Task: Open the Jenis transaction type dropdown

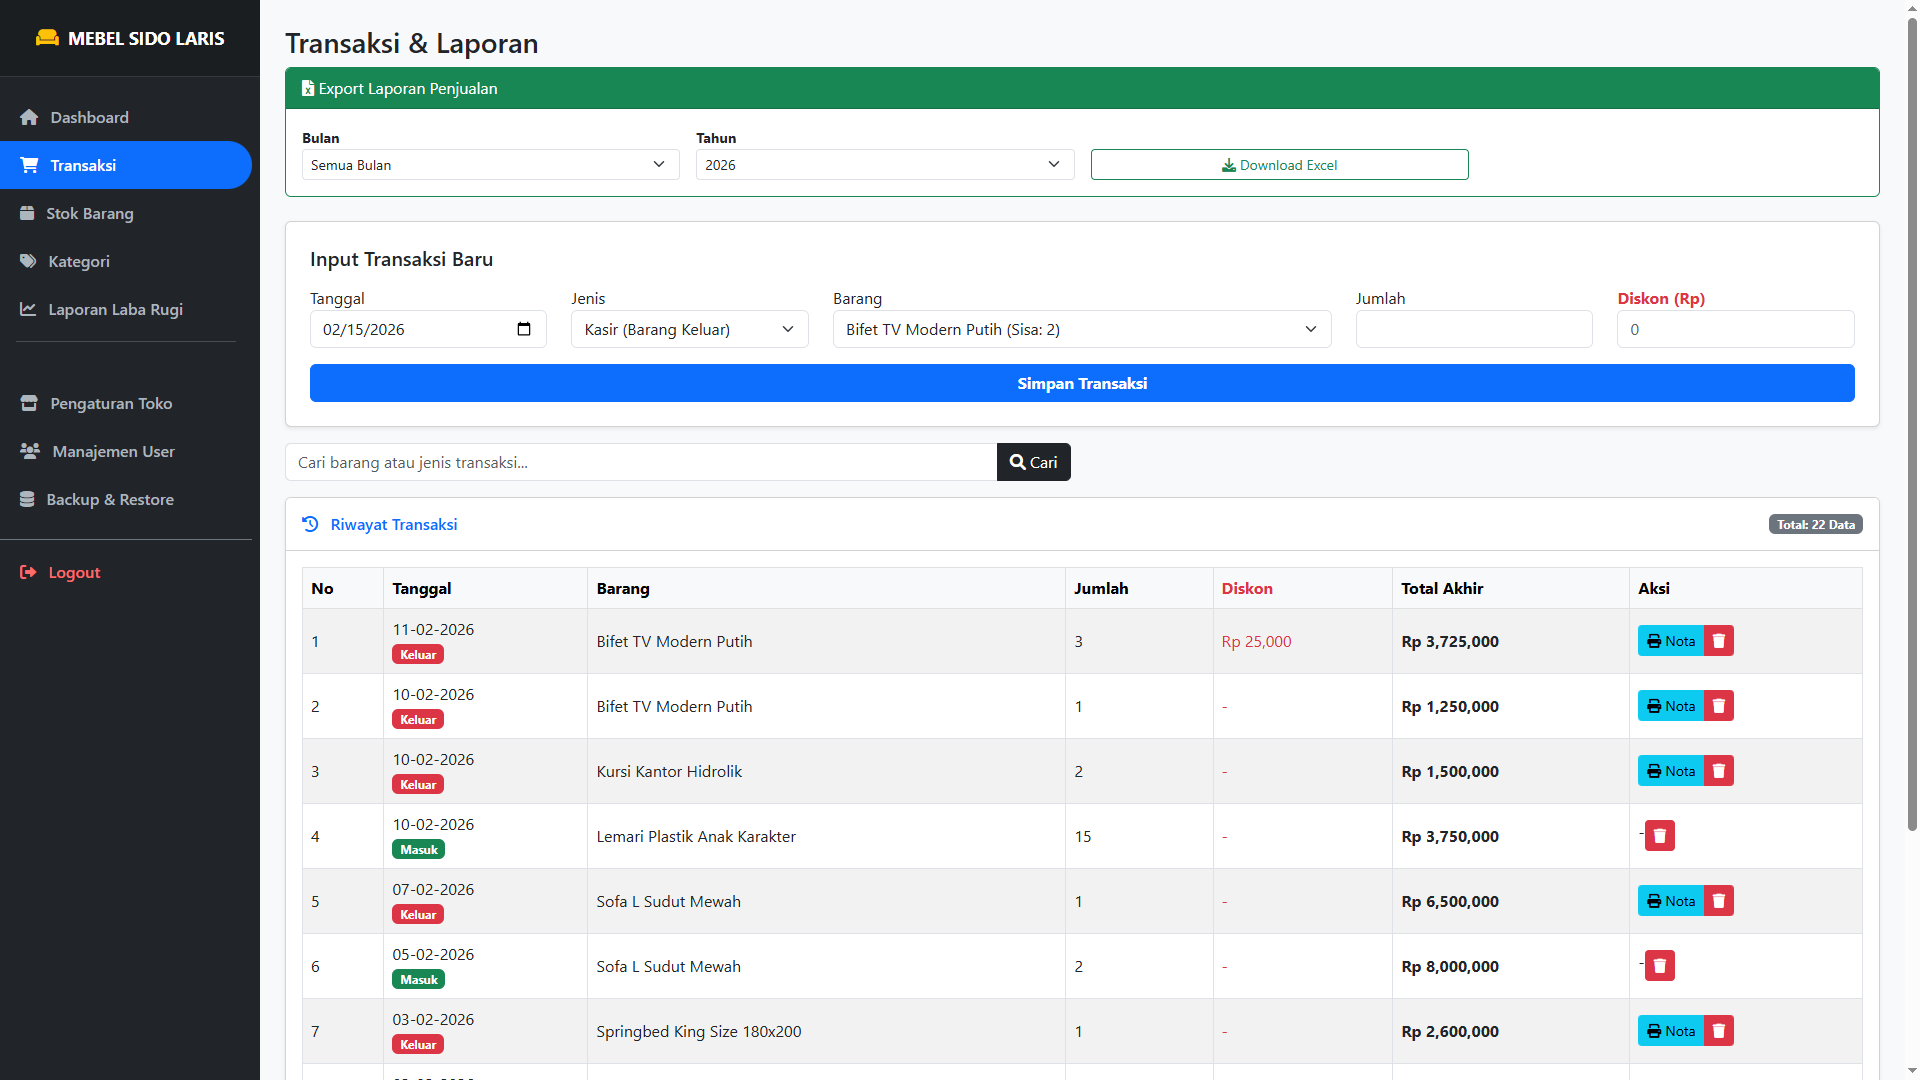Action: (689, 329)
